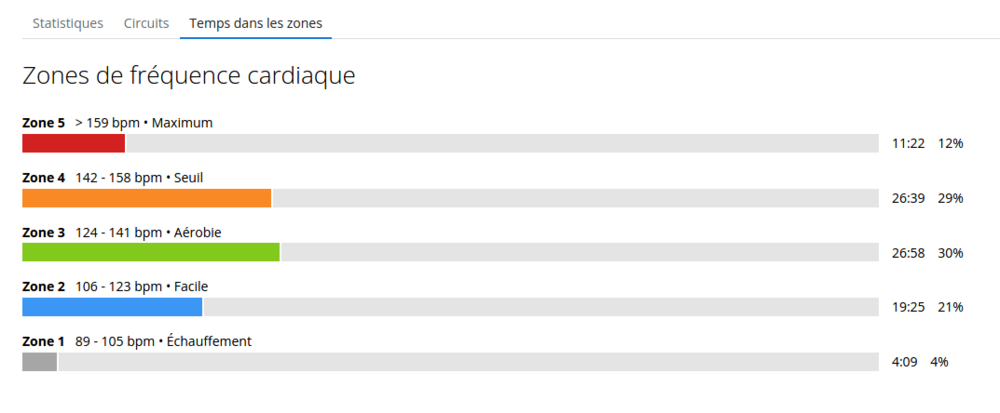The width and height of the screenshot is (1000, 413).
Task: Click the 30% value for Zone 3
Action: pos(950,253)
